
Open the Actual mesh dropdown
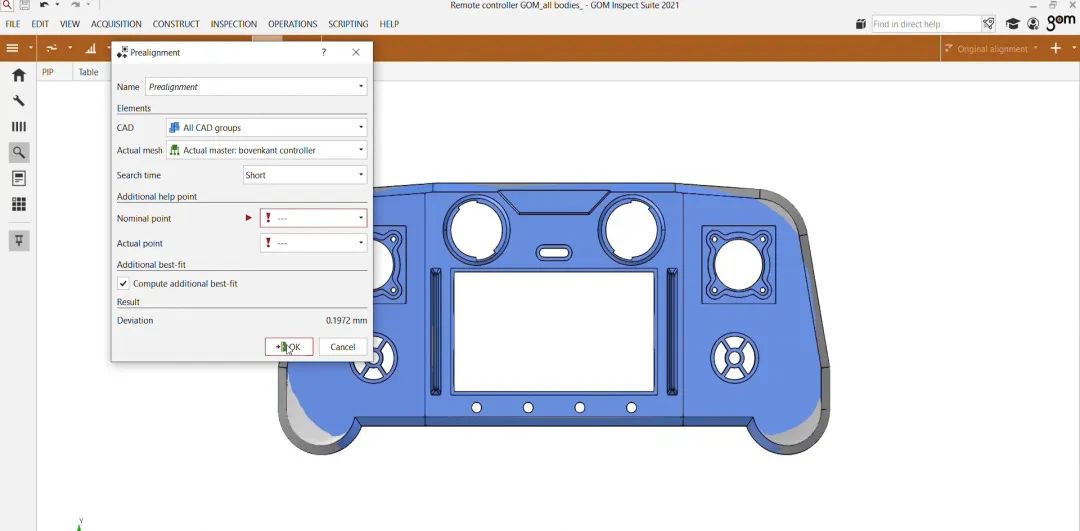267,150
